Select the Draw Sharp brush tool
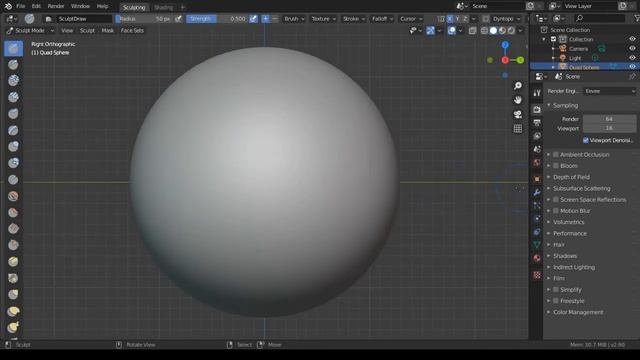Screen dimensions: 640x360 click(x=13, y=64)
